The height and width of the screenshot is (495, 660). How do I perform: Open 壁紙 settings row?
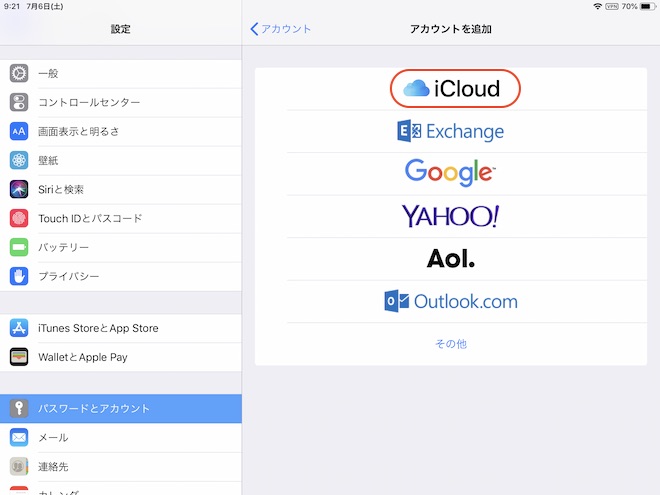121,160
